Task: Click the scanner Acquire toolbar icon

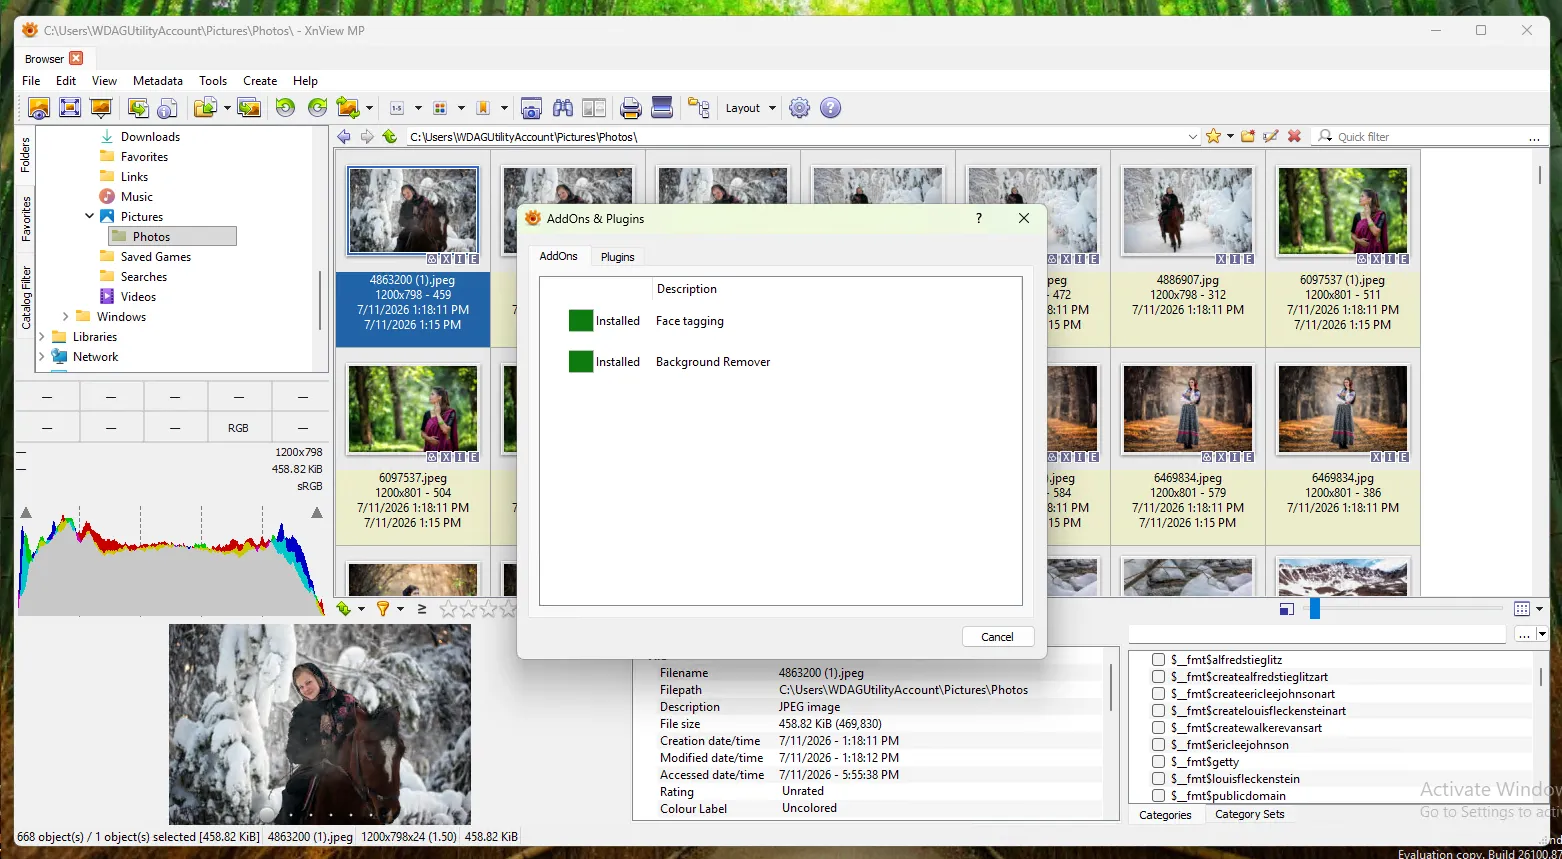Action: coord(661,108)
